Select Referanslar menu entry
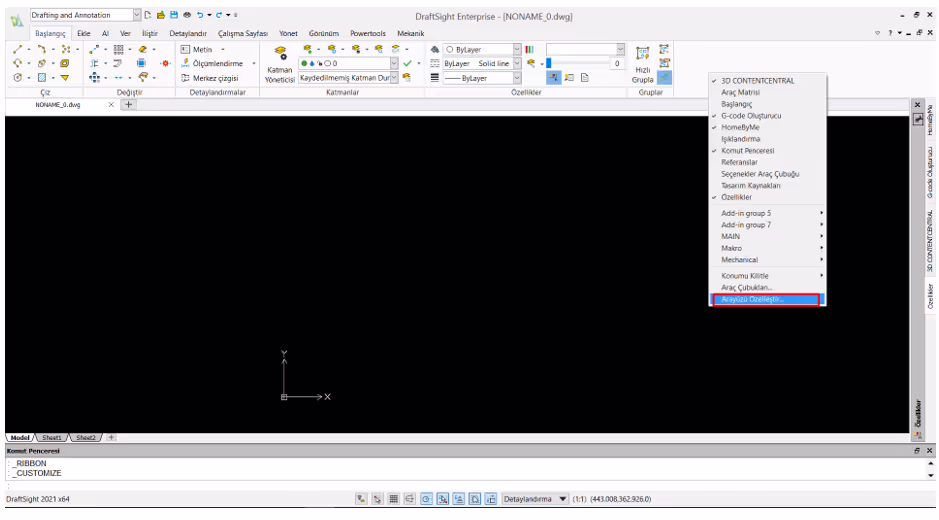 pos(767,162)
